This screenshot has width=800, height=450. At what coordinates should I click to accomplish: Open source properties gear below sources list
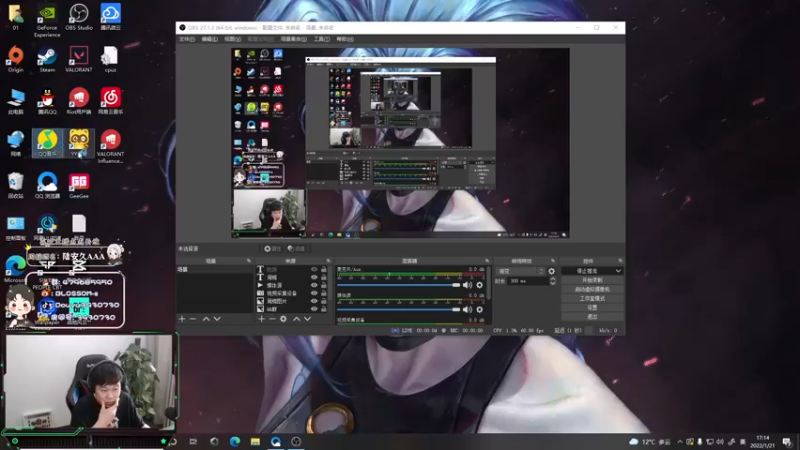coord(283,319)
